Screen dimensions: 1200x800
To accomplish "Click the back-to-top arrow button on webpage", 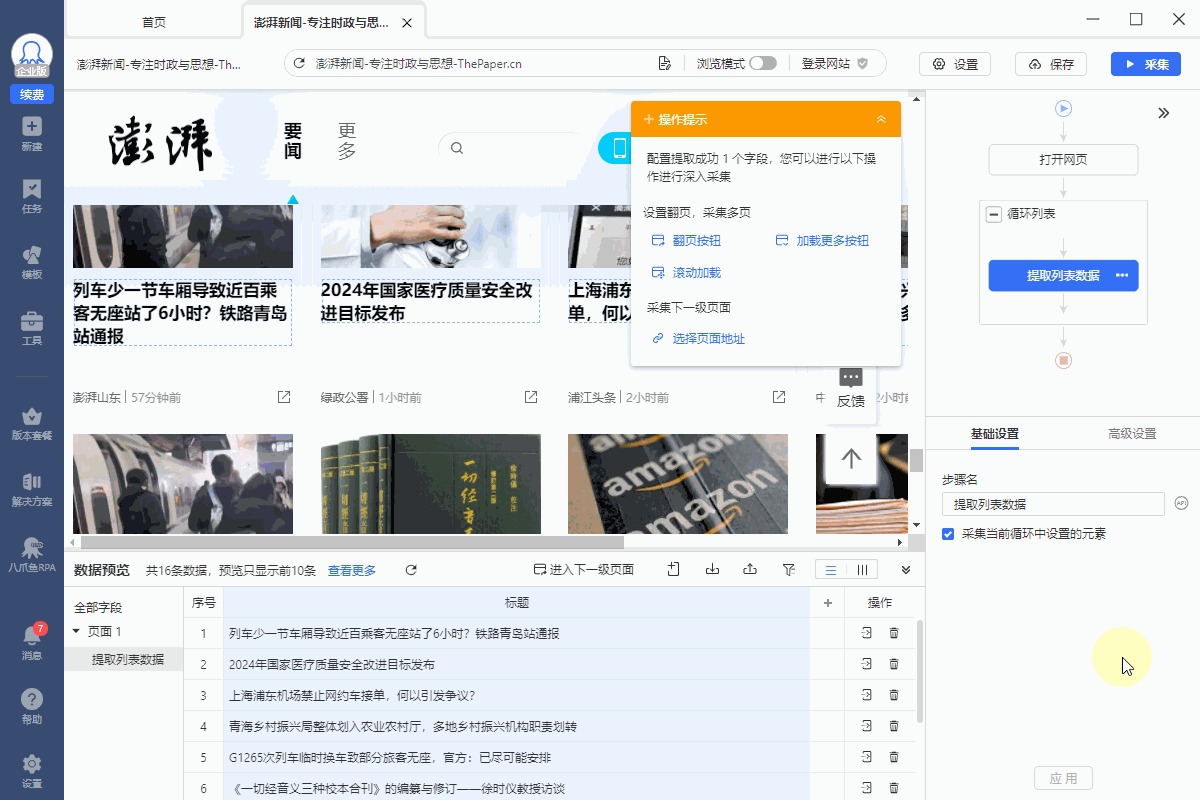I will coord(851,458).
